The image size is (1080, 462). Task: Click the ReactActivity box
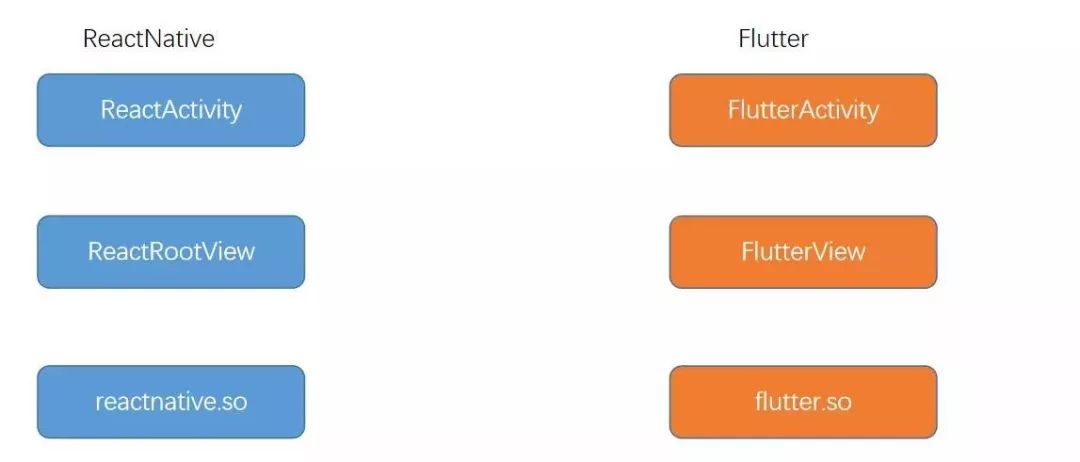(x=171, y=110)
